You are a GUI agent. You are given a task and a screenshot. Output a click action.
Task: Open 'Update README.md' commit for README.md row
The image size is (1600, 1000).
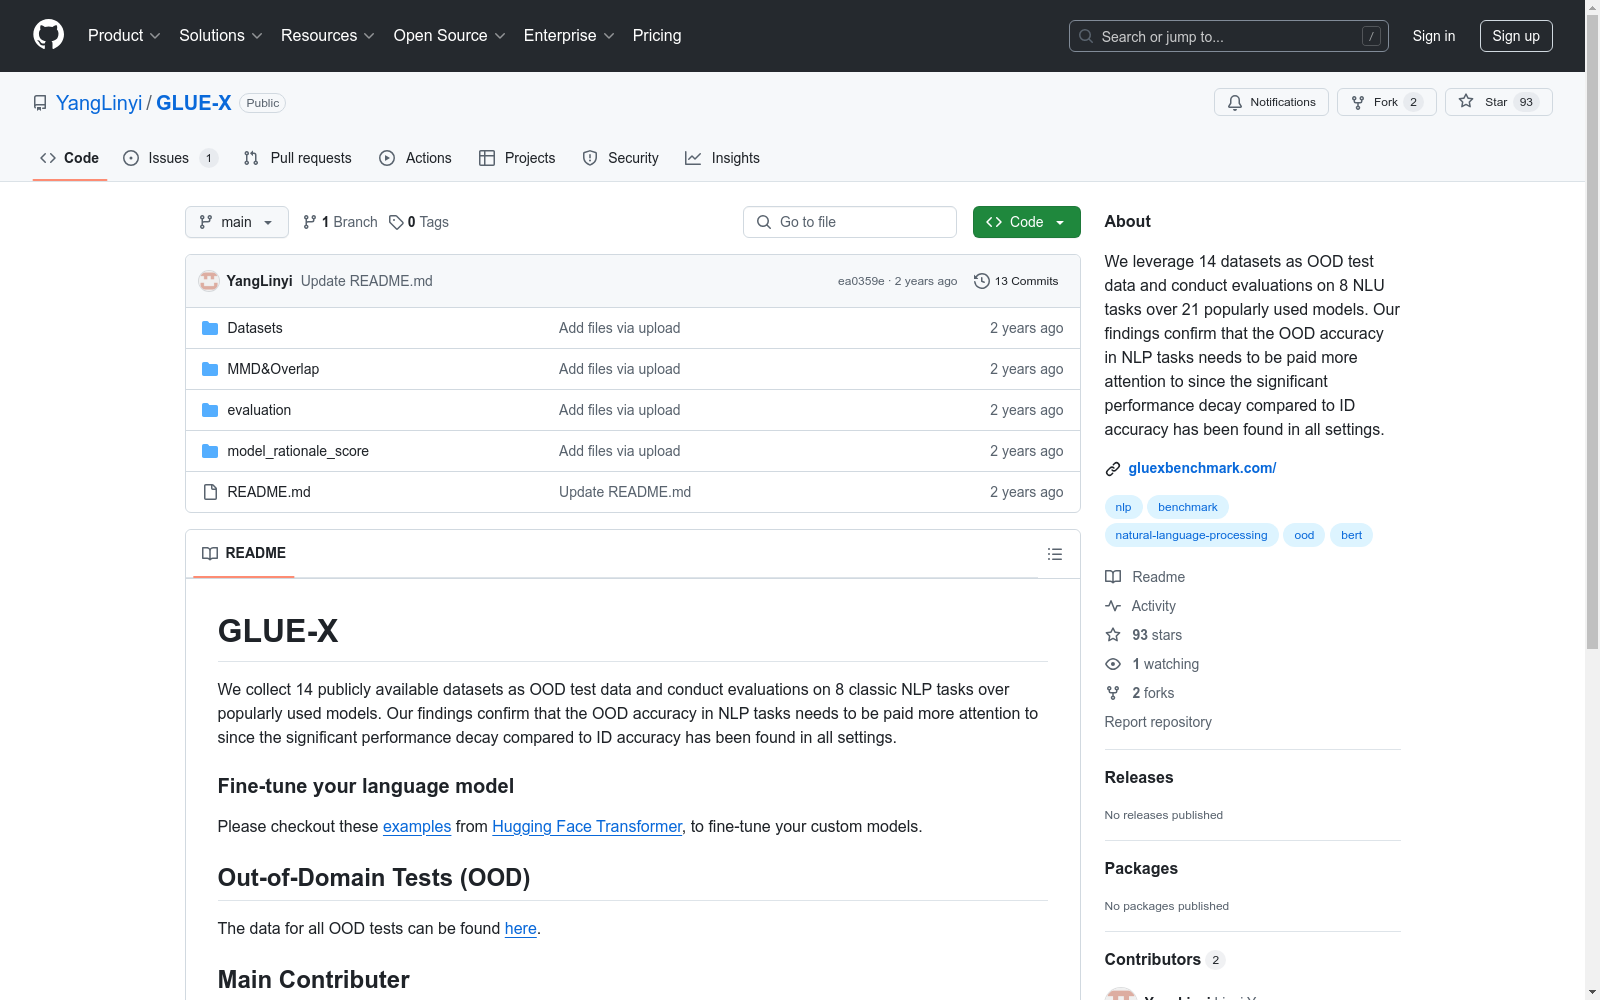(625, 492)
